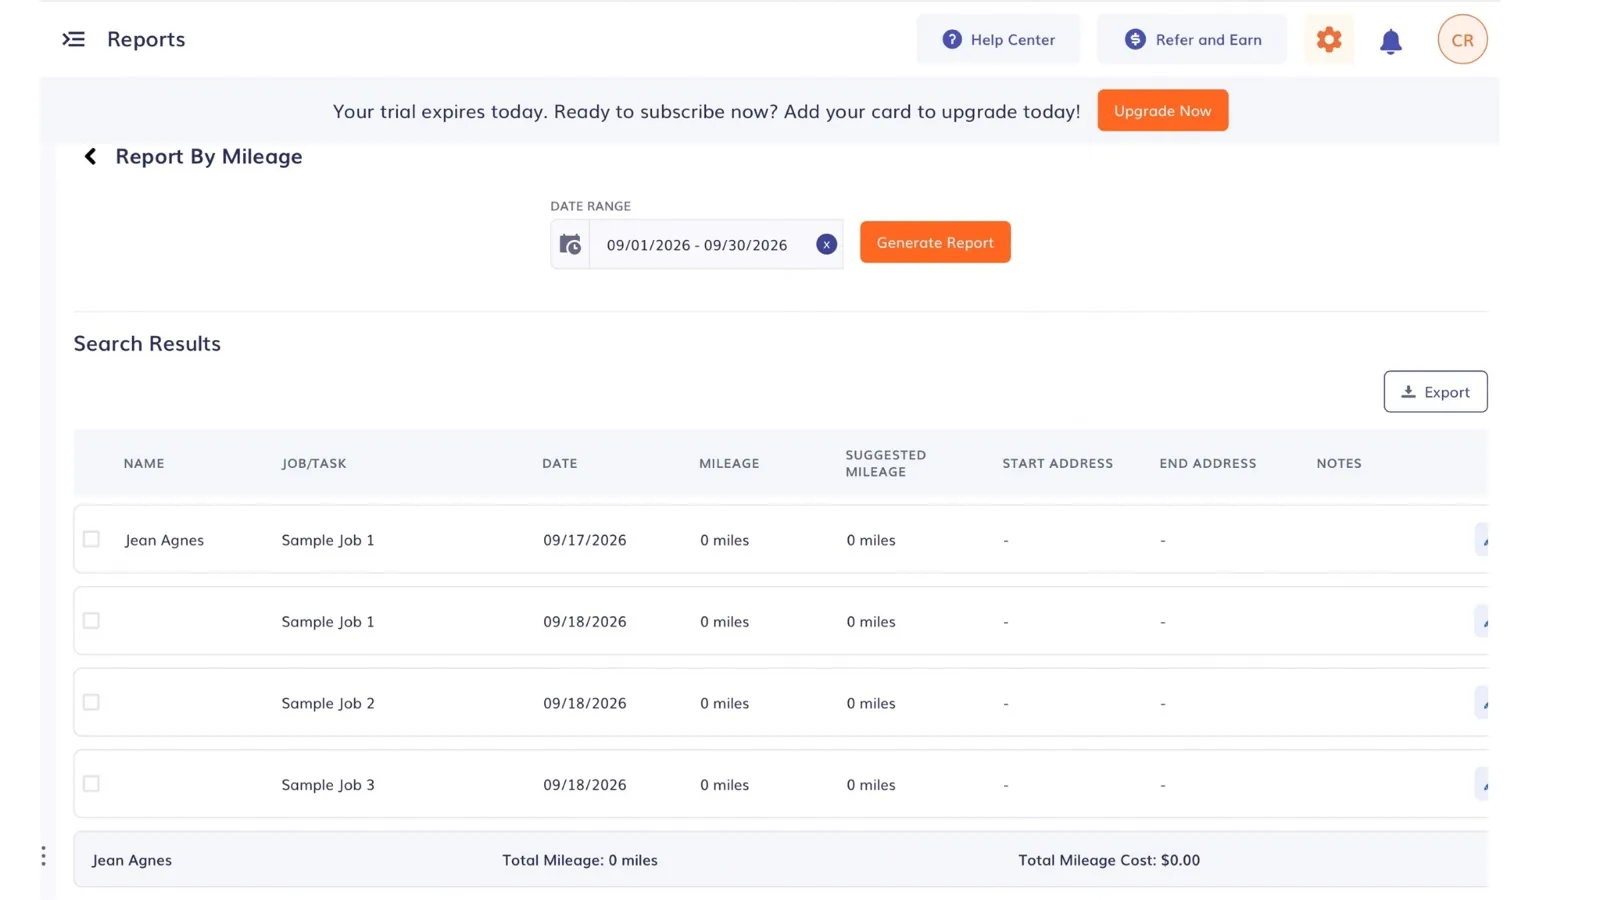Click Total Mileage Cost: $0.00 summary

click(x=1109, y=860)
